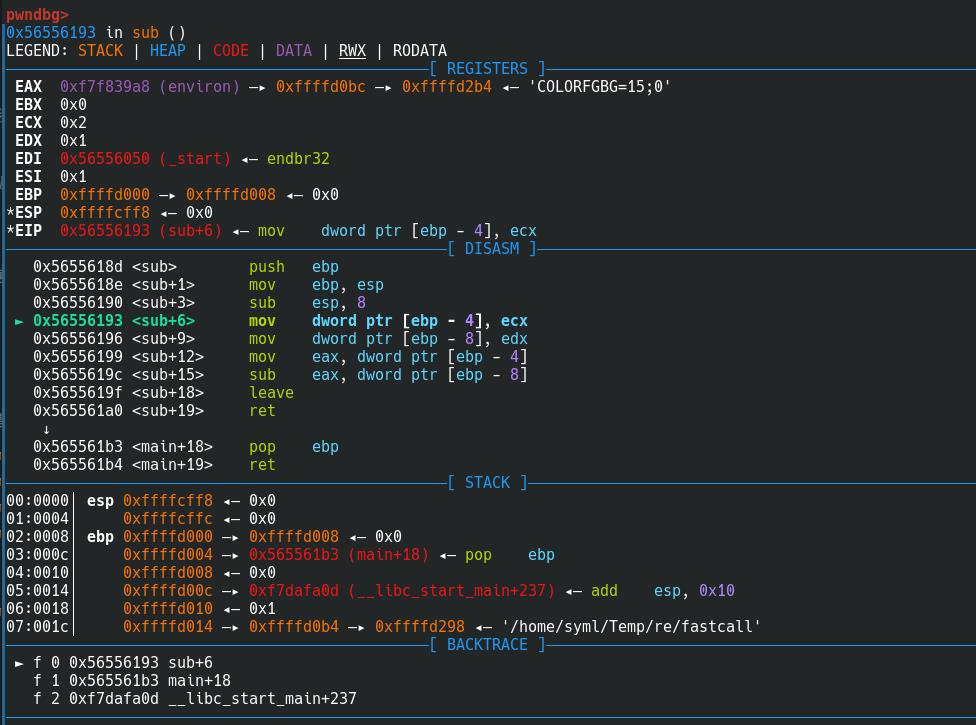Select the DISASM section header
The image size is (976, 725).
click(491, 249)
